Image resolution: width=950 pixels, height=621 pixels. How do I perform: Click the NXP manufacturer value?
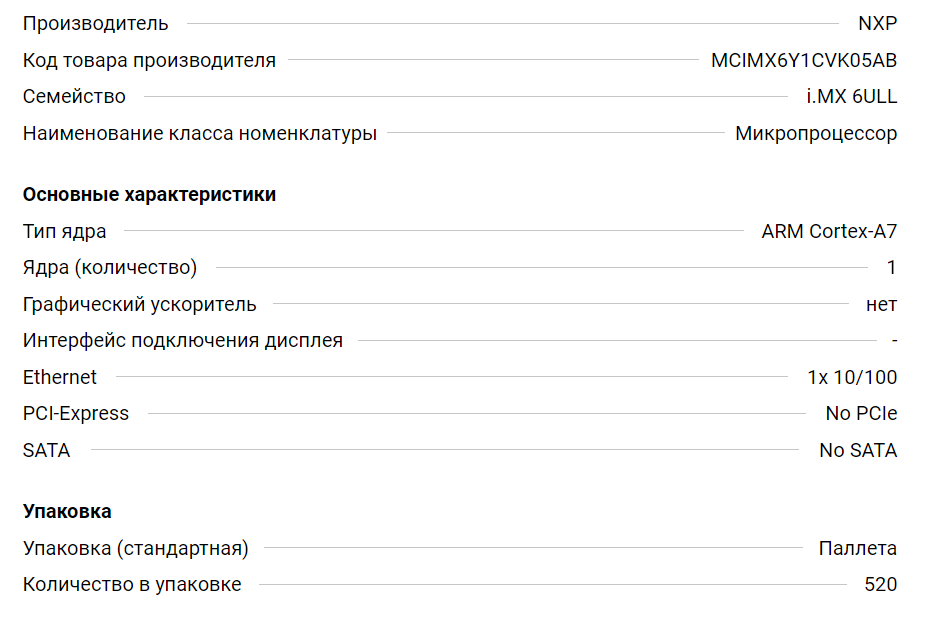tap(877, 24)
